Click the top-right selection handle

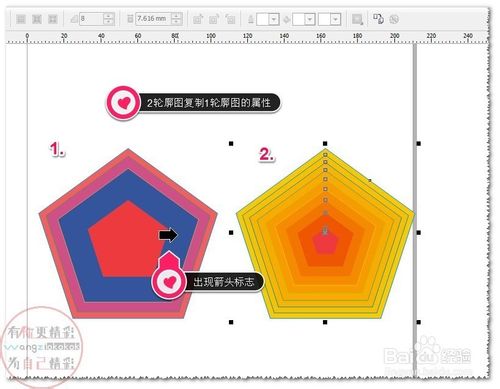(419, 144)
